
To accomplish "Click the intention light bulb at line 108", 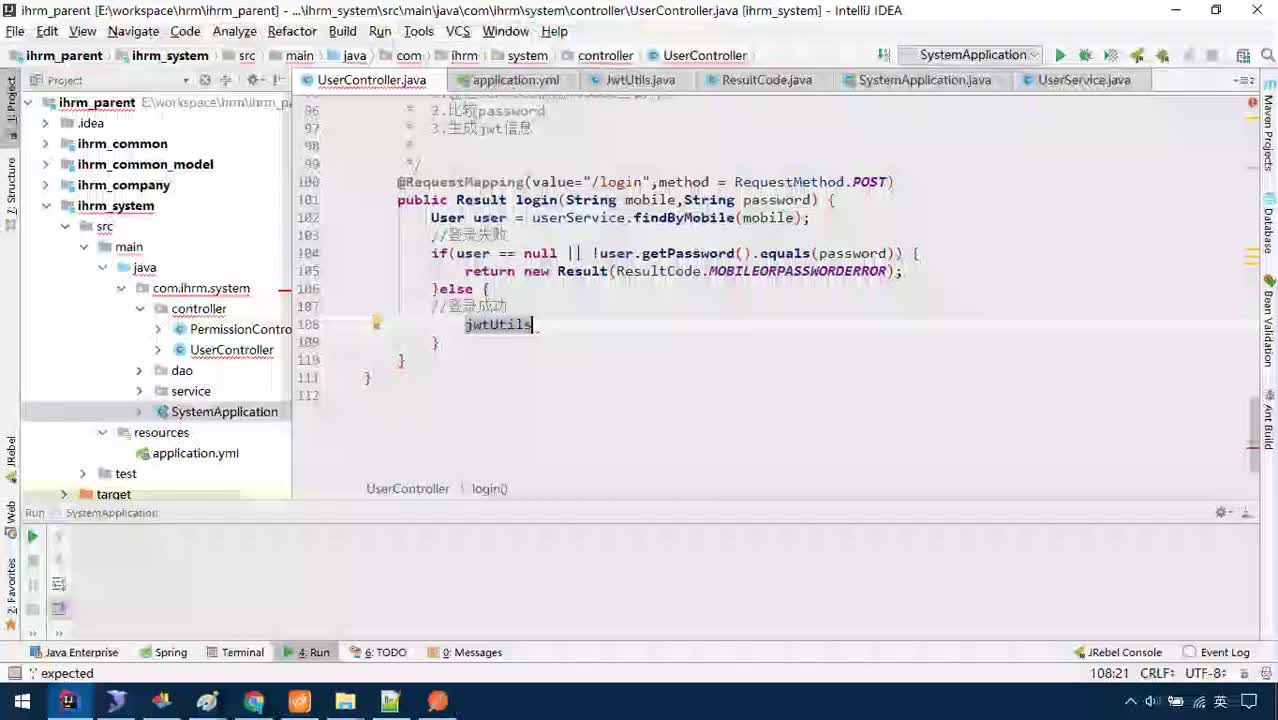I will (377, 323).
